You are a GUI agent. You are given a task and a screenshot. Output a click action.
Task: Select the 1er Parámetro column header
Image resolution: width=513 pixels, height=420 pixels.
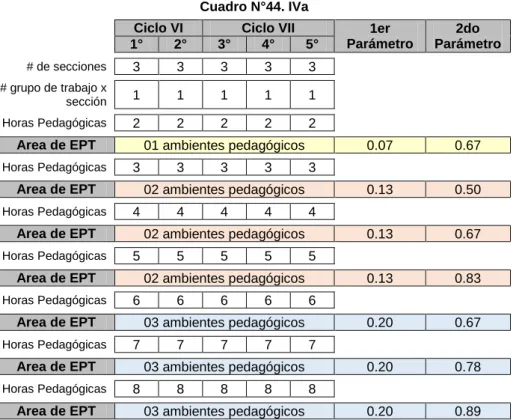click(x=380, y=36)
